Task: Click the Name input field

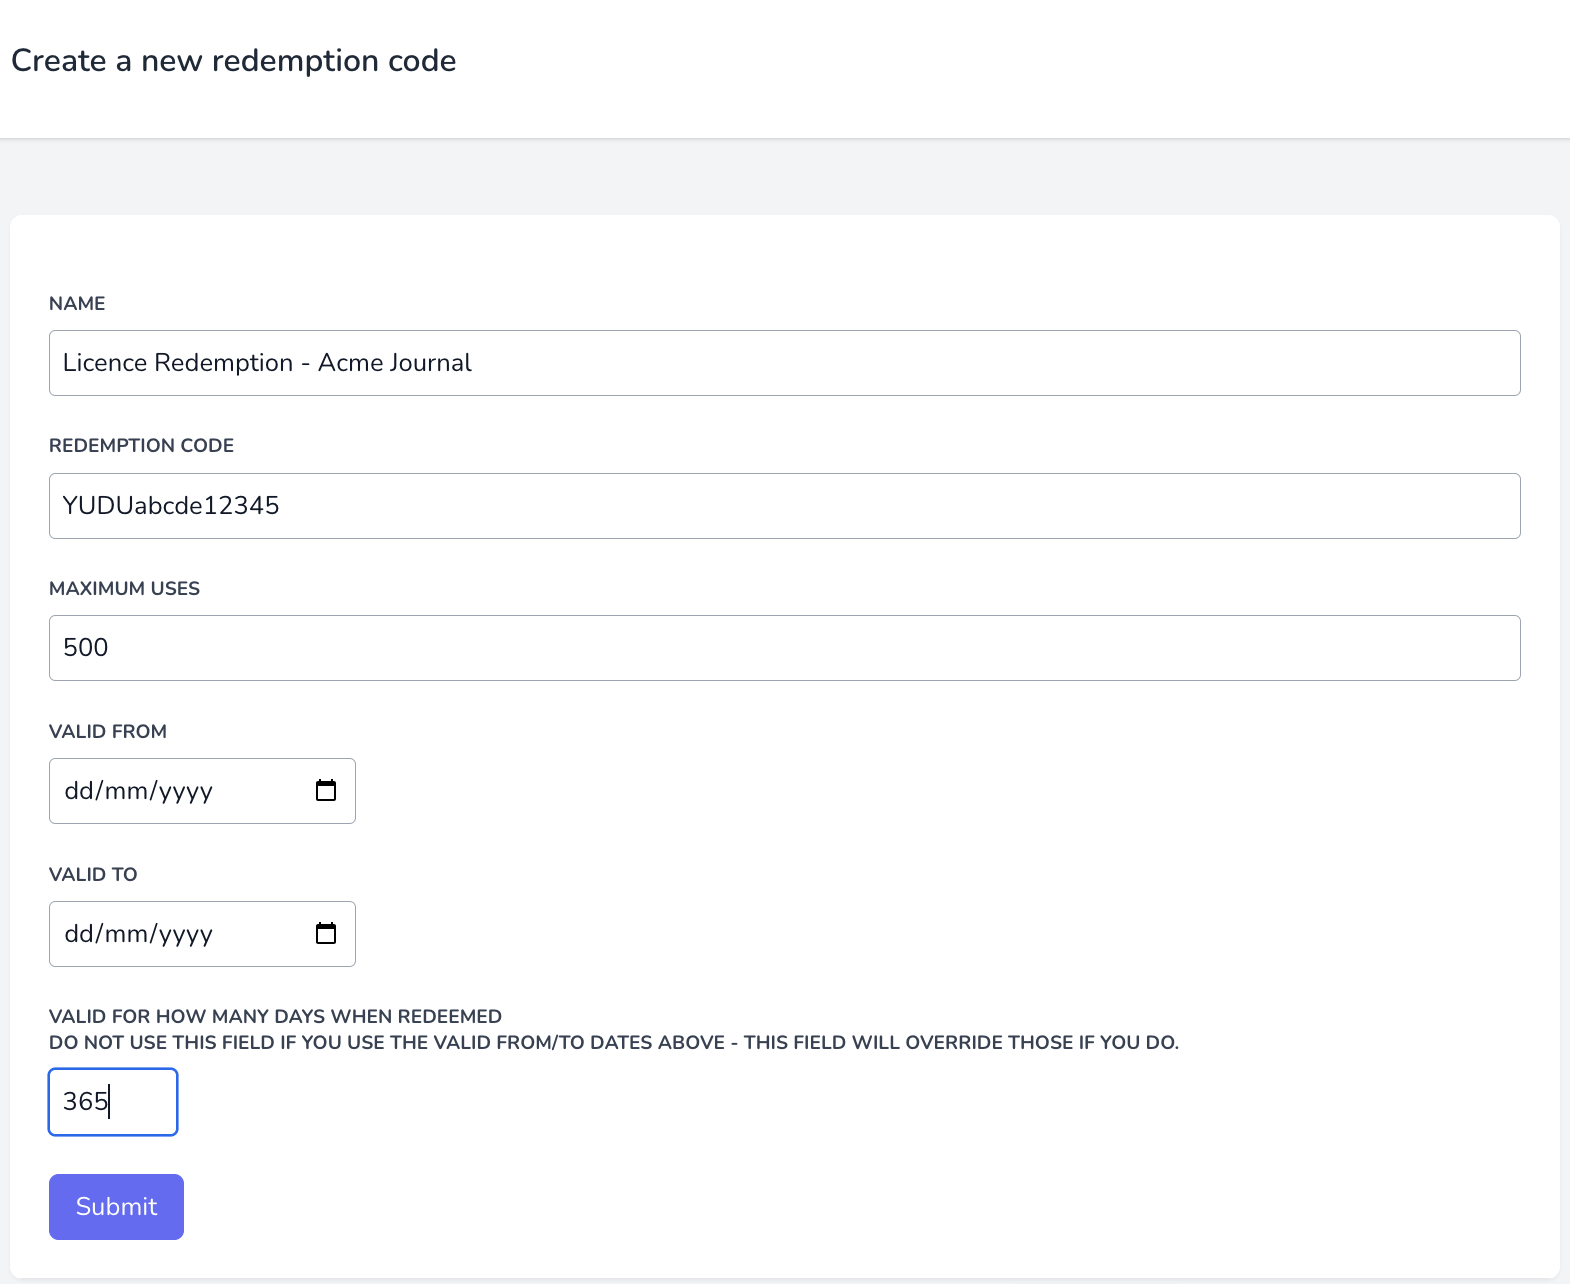Action: point(784,363)
